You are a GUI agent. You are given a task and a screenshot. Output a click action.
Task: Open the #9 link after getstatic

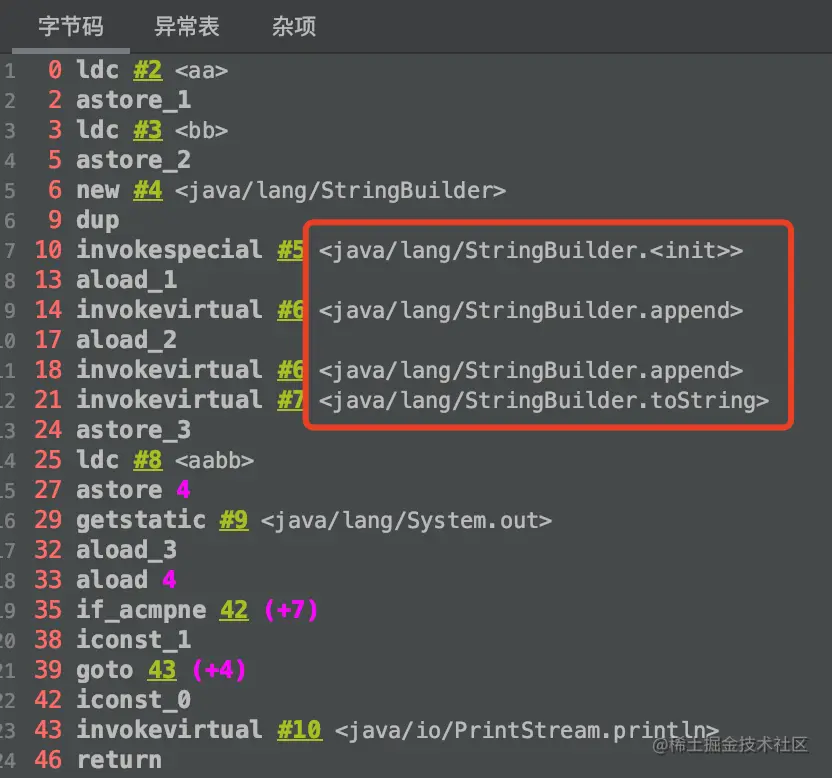[x=234, y=520]
